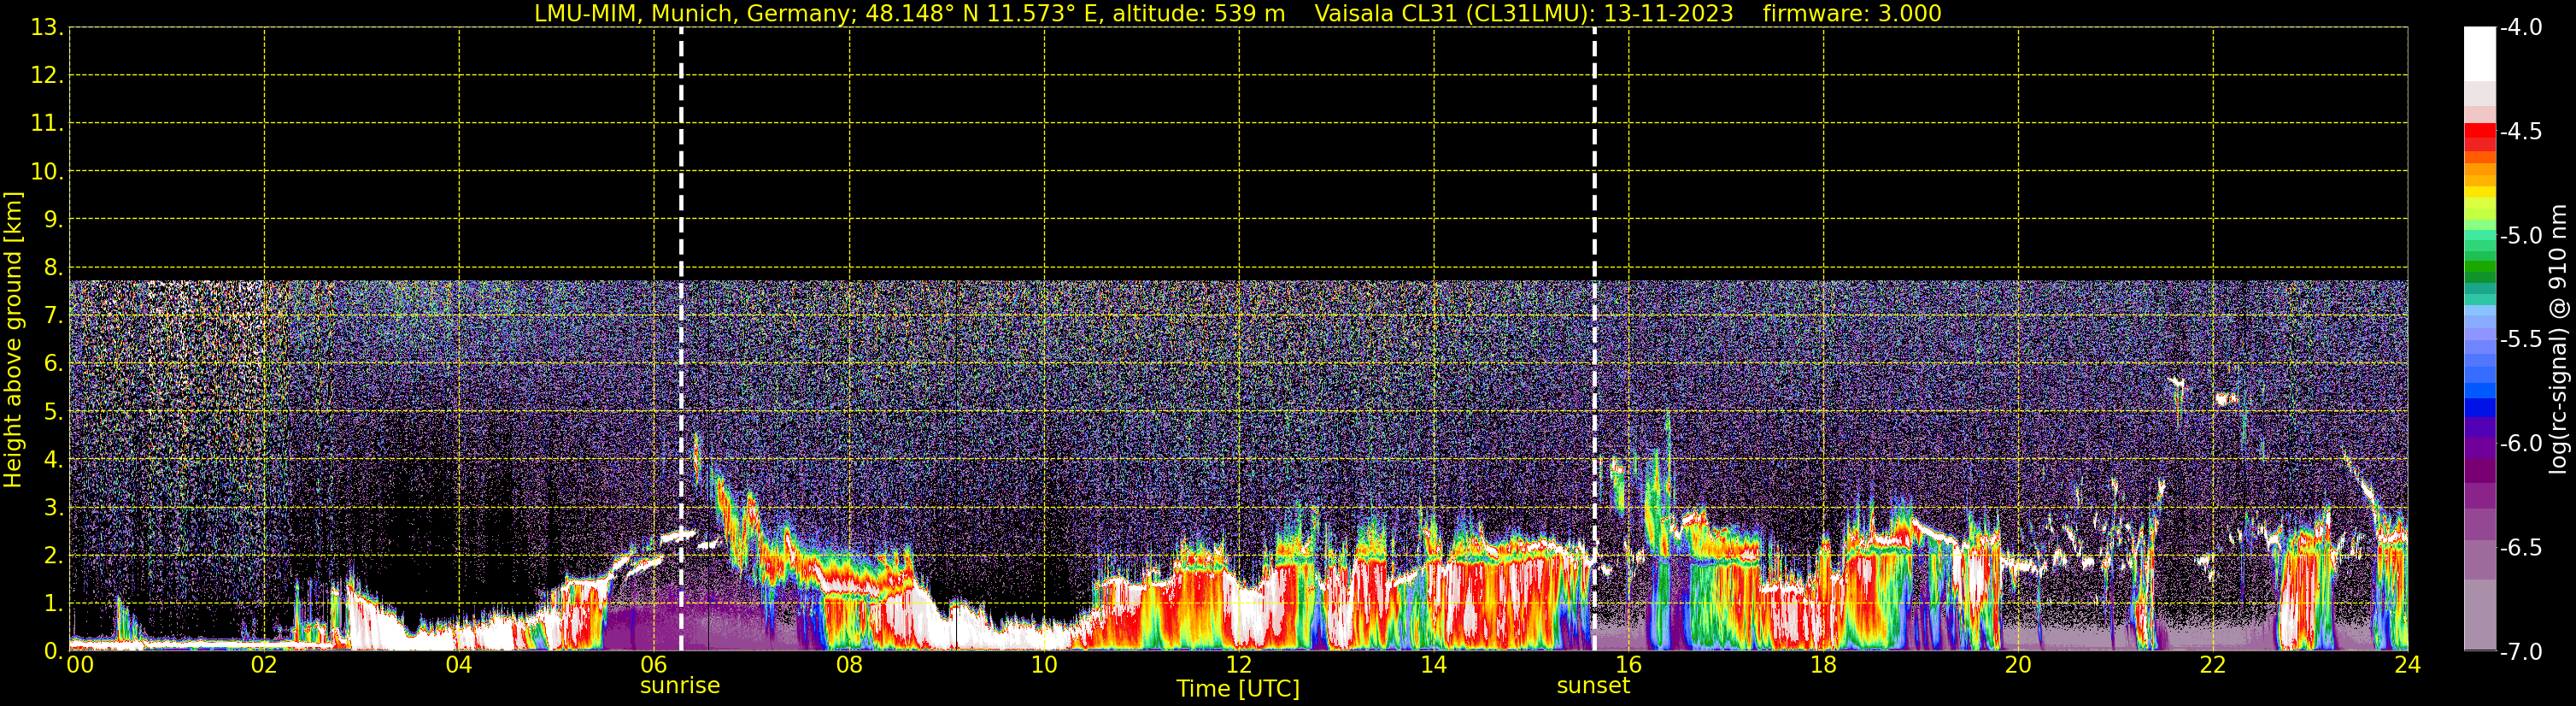Click the -6.0 value on the colorbar scale

click(x=2522, y=444)
